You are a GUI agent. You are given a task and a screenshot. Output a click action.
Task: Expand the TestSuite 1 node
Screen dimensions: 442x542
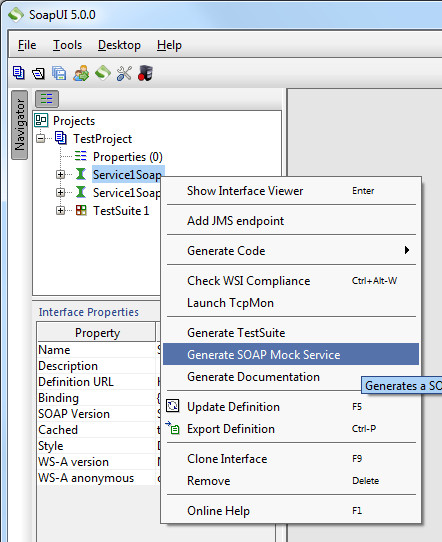pos(60,210)
